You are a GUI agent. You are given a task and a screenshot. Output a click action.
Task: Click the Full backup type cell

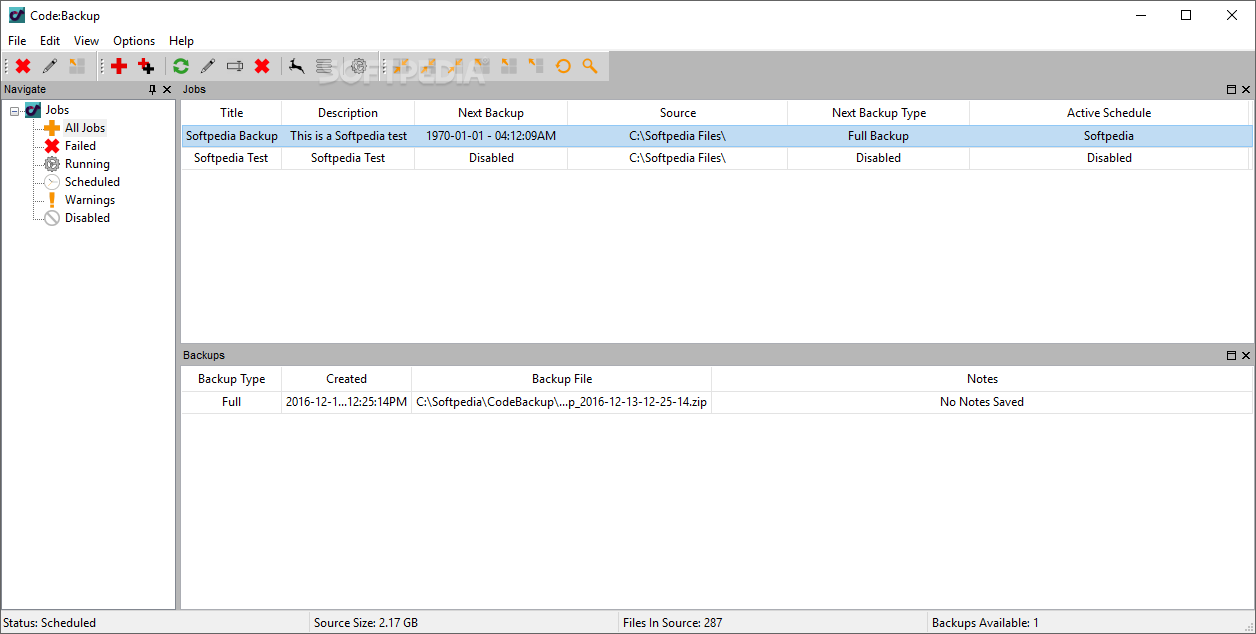click(231, 402)
